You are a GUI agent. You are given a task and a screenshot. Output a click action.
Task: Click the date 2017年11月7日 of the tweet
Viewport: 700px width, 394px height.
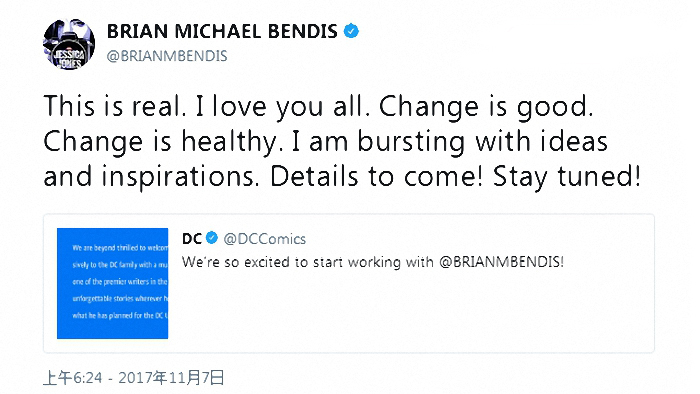tap(171, 378)
